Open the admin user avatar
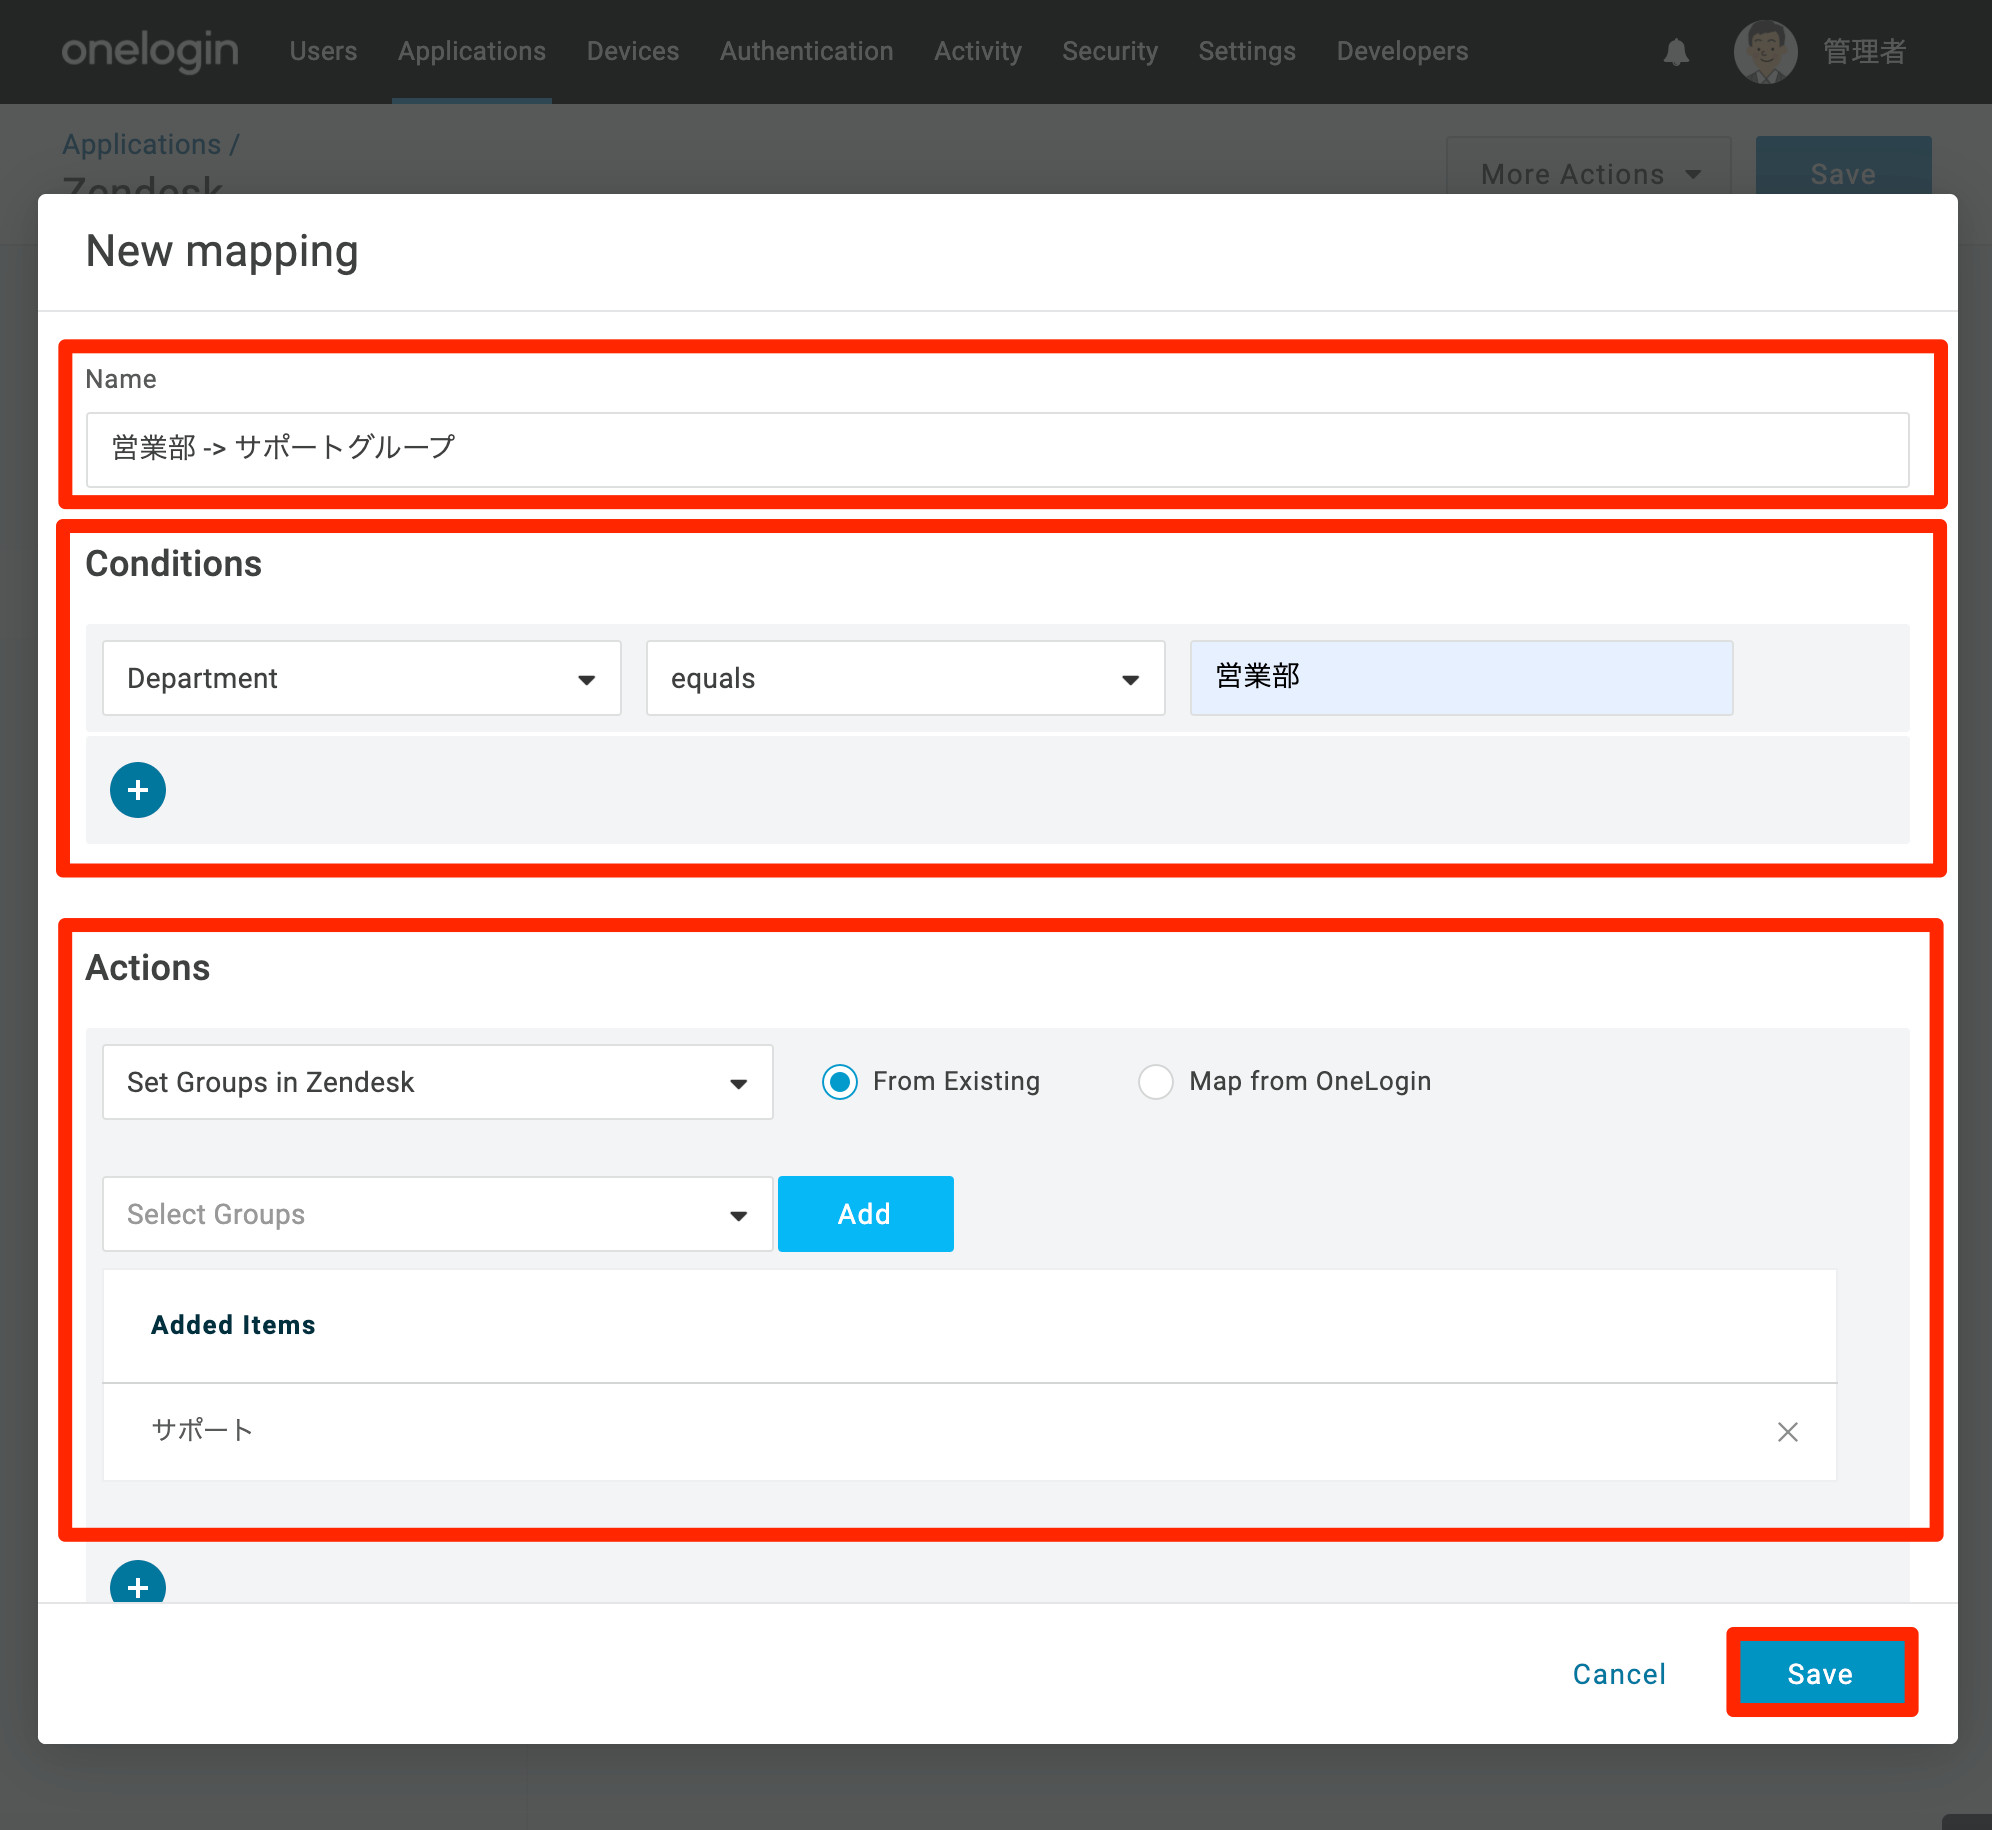 click(1765, 52)
